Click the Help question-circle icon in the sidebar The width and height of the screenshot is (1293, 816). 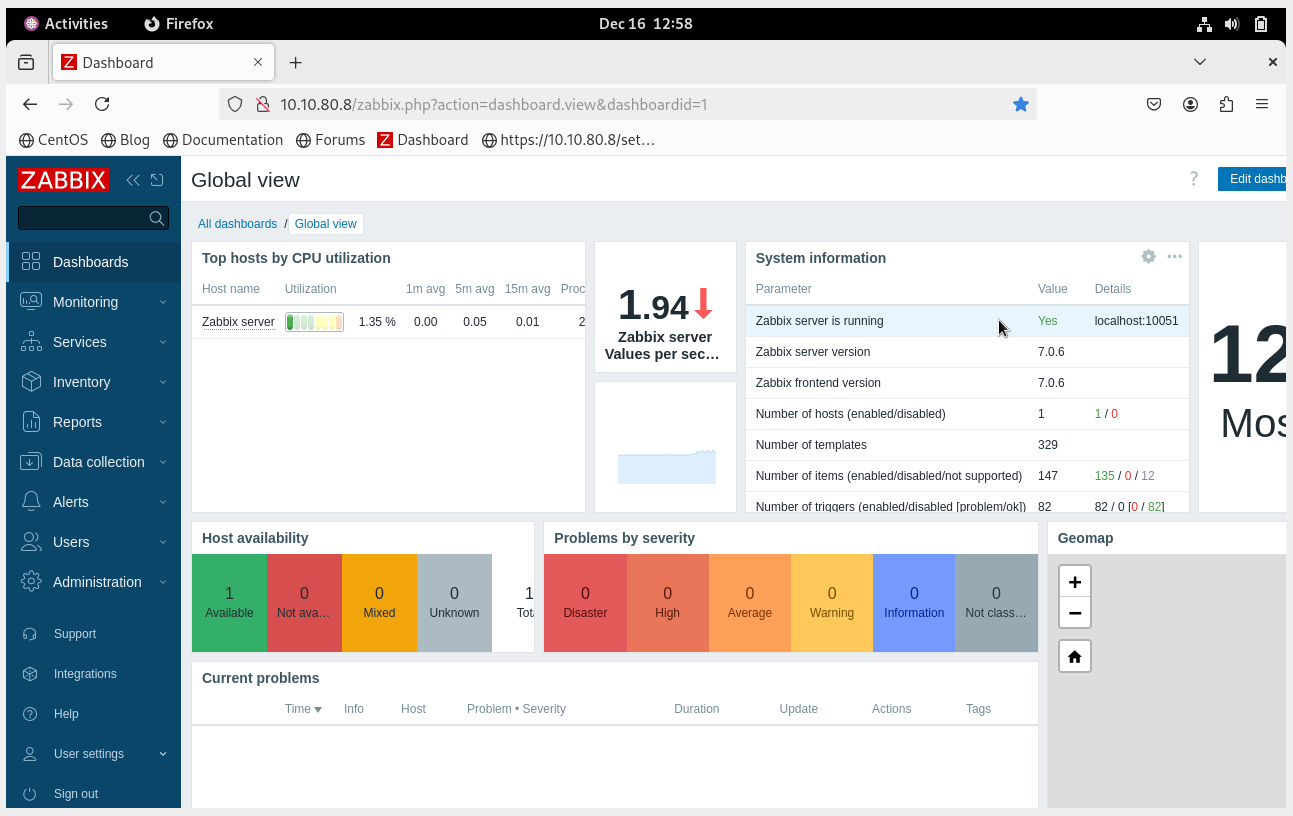coord(30,714)
